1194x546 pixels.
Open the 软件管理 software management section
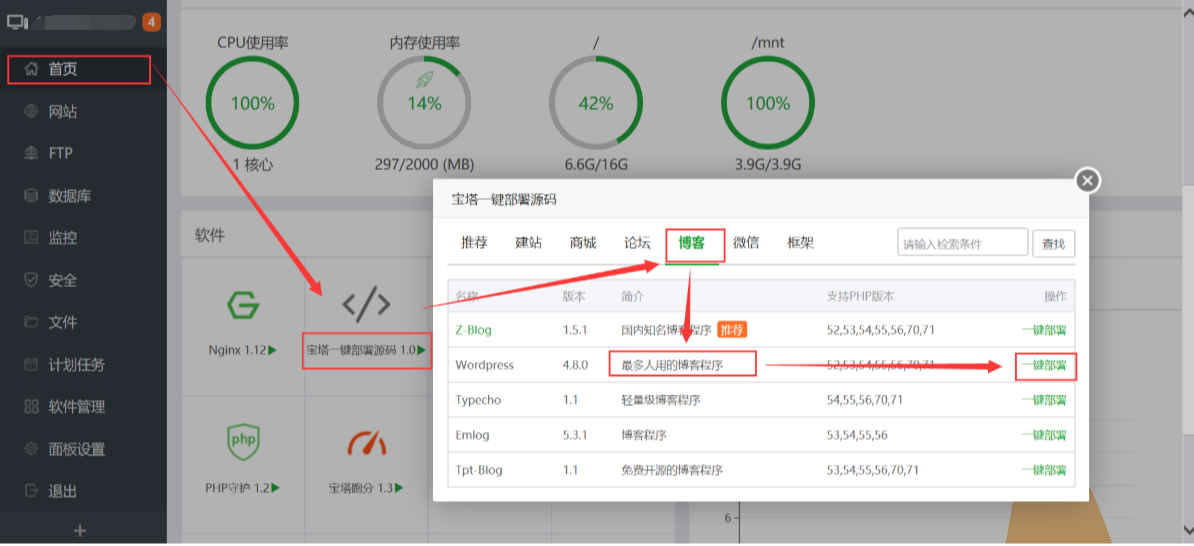(83, 407)
